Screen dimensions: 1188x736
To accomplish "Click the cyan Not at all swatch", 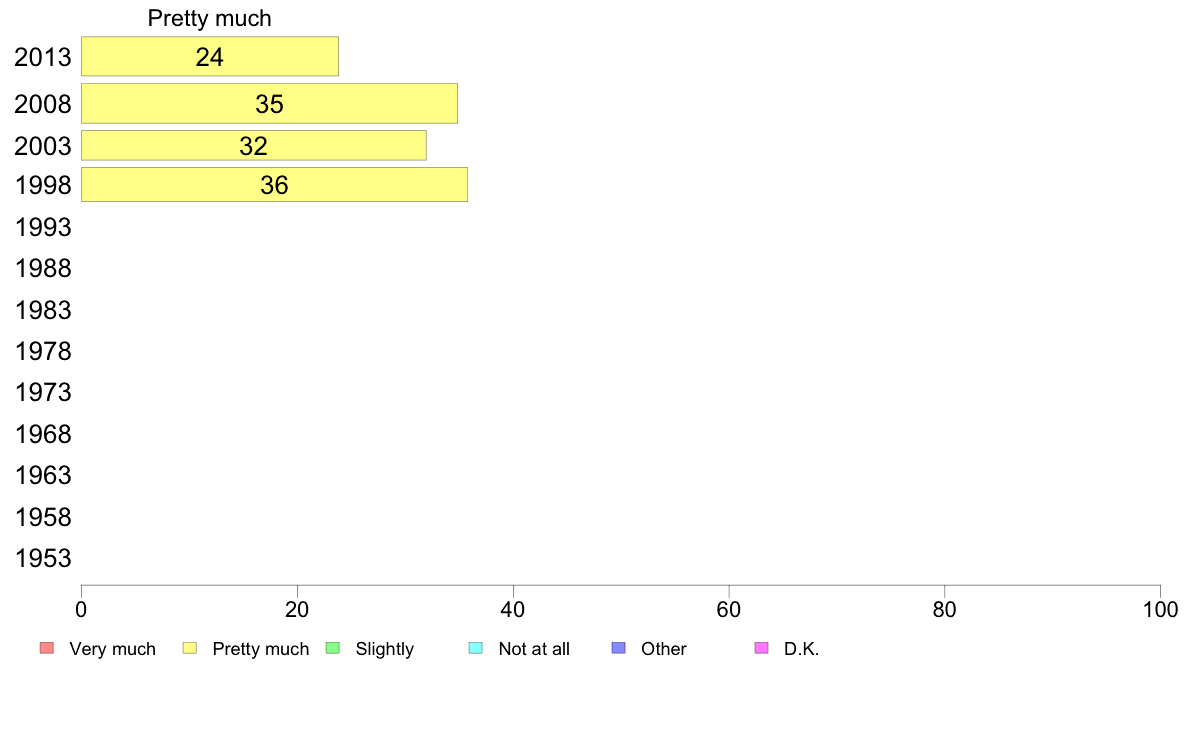I will [476, 648].
